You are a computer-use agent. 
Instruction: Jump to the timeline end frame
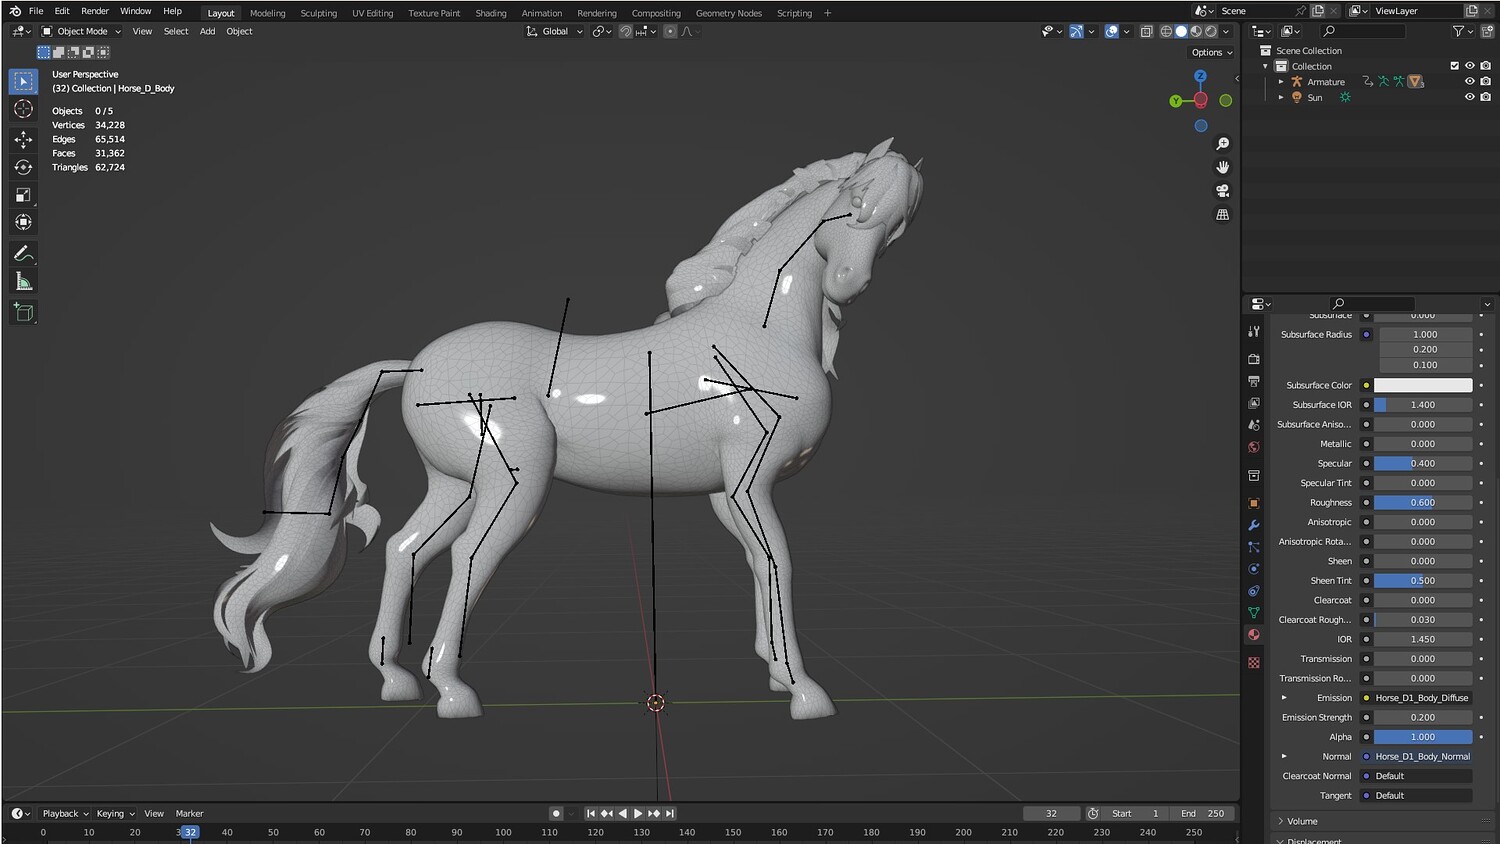click(x=670, y=813)
